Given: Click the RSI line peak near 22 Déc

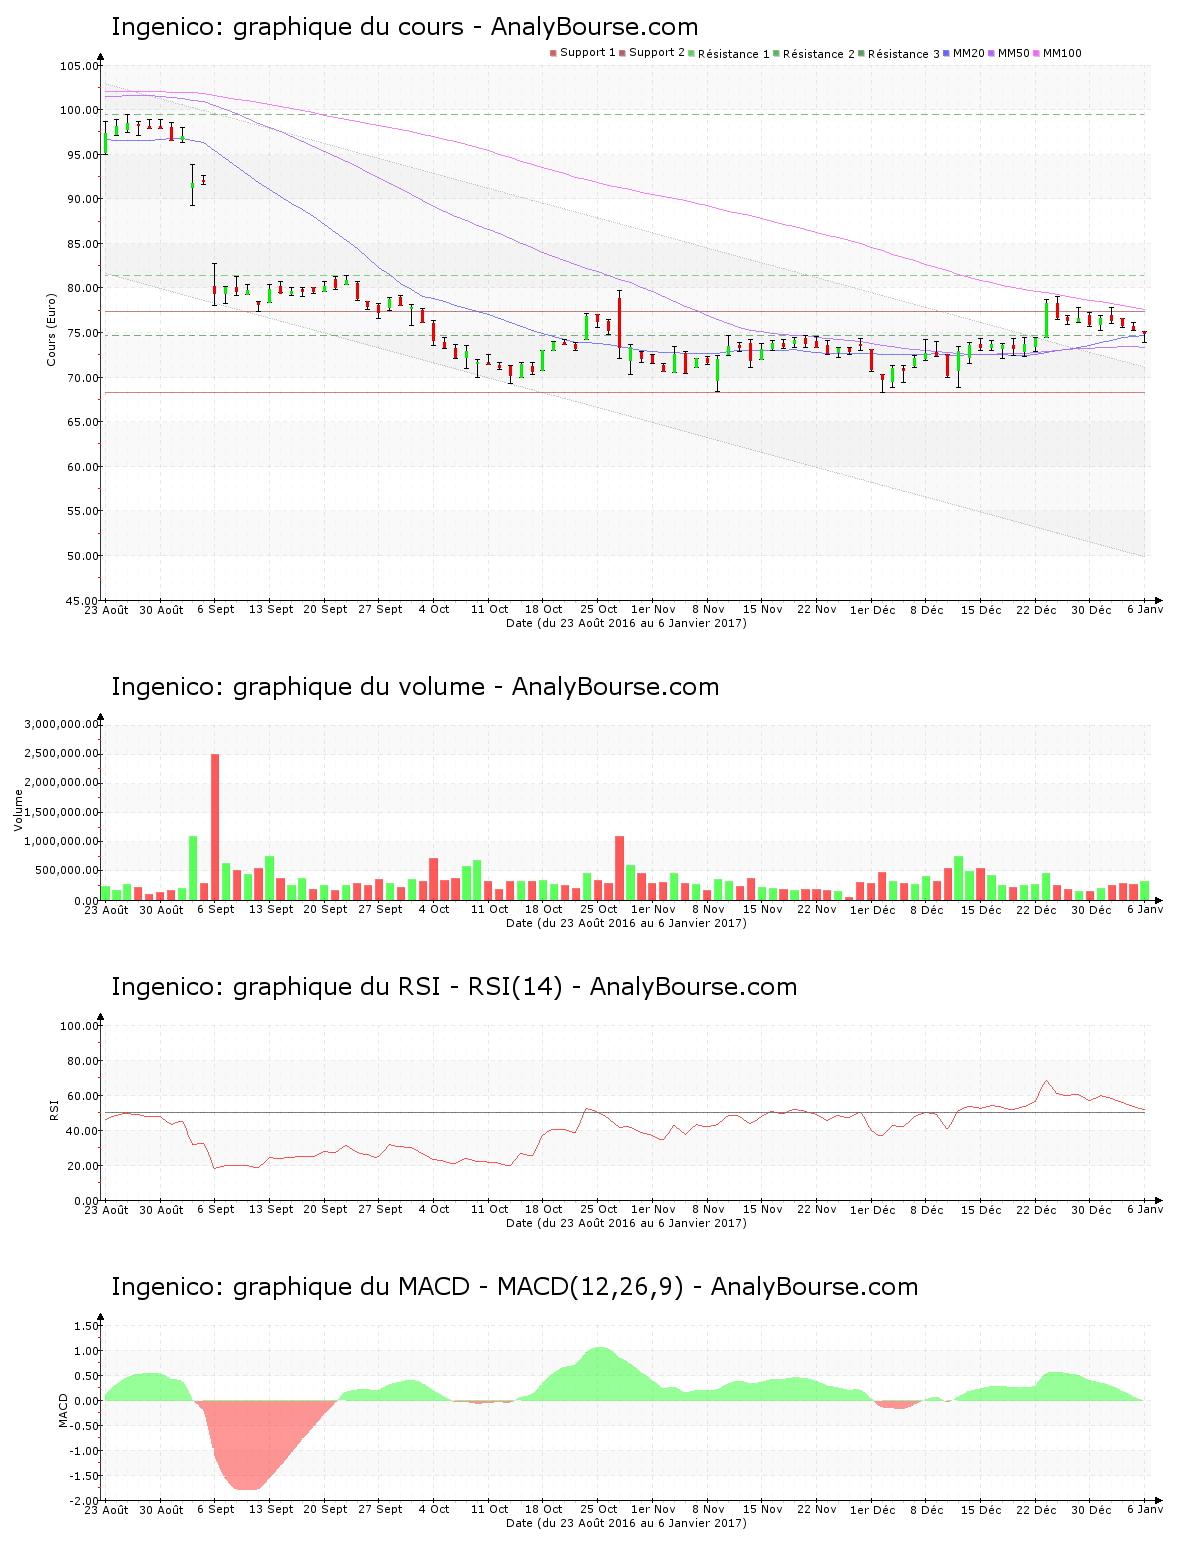Looking at the screenshot, I should pyautogui.click(x=1046, y=1080).
